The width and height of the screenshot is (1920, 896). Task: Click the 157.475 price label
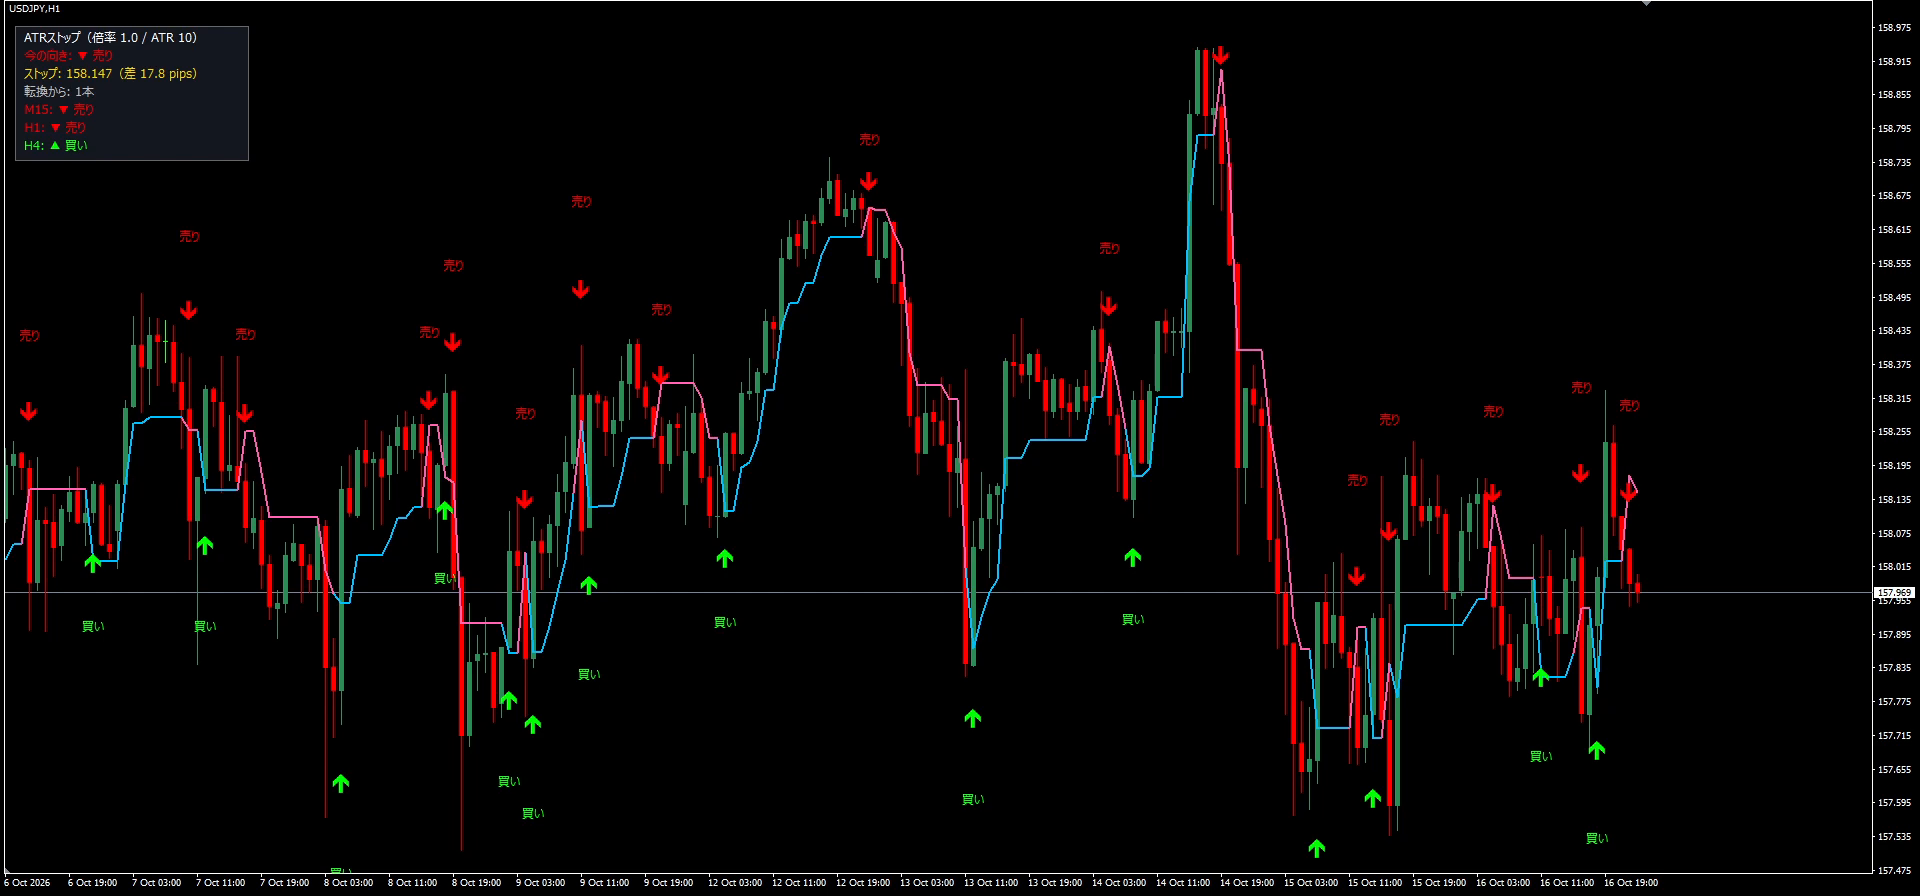pos(1894,871)
